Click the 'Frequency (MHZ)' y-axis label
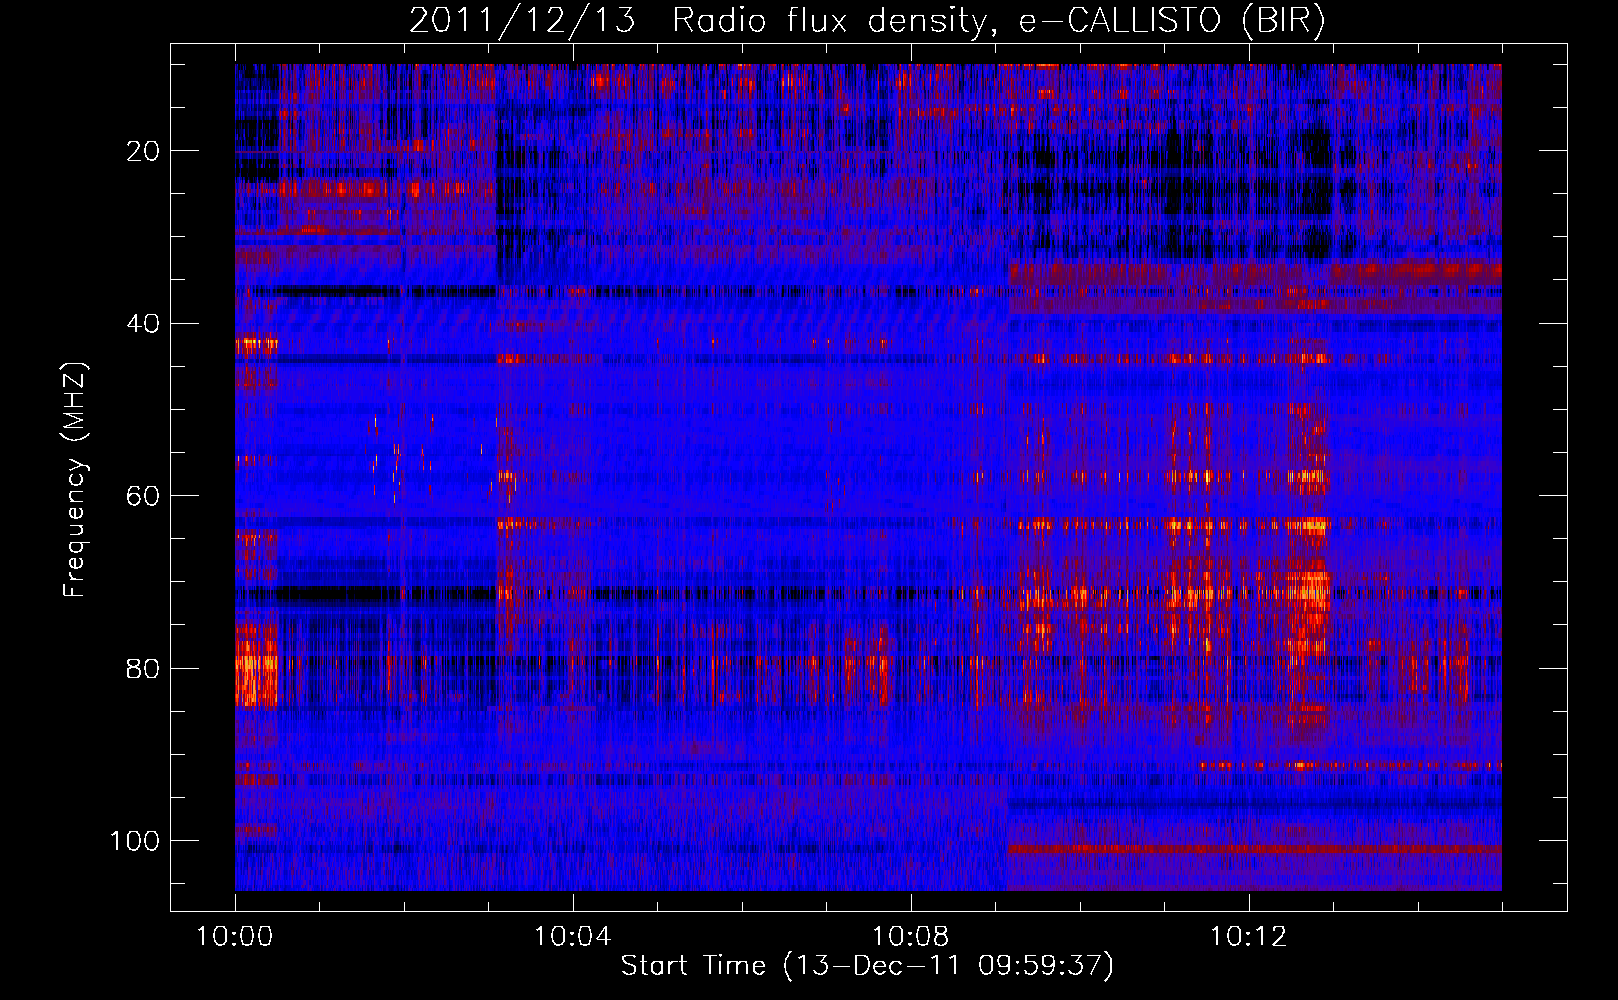This screenshot has height=1000, width=1618. point(75,479)
